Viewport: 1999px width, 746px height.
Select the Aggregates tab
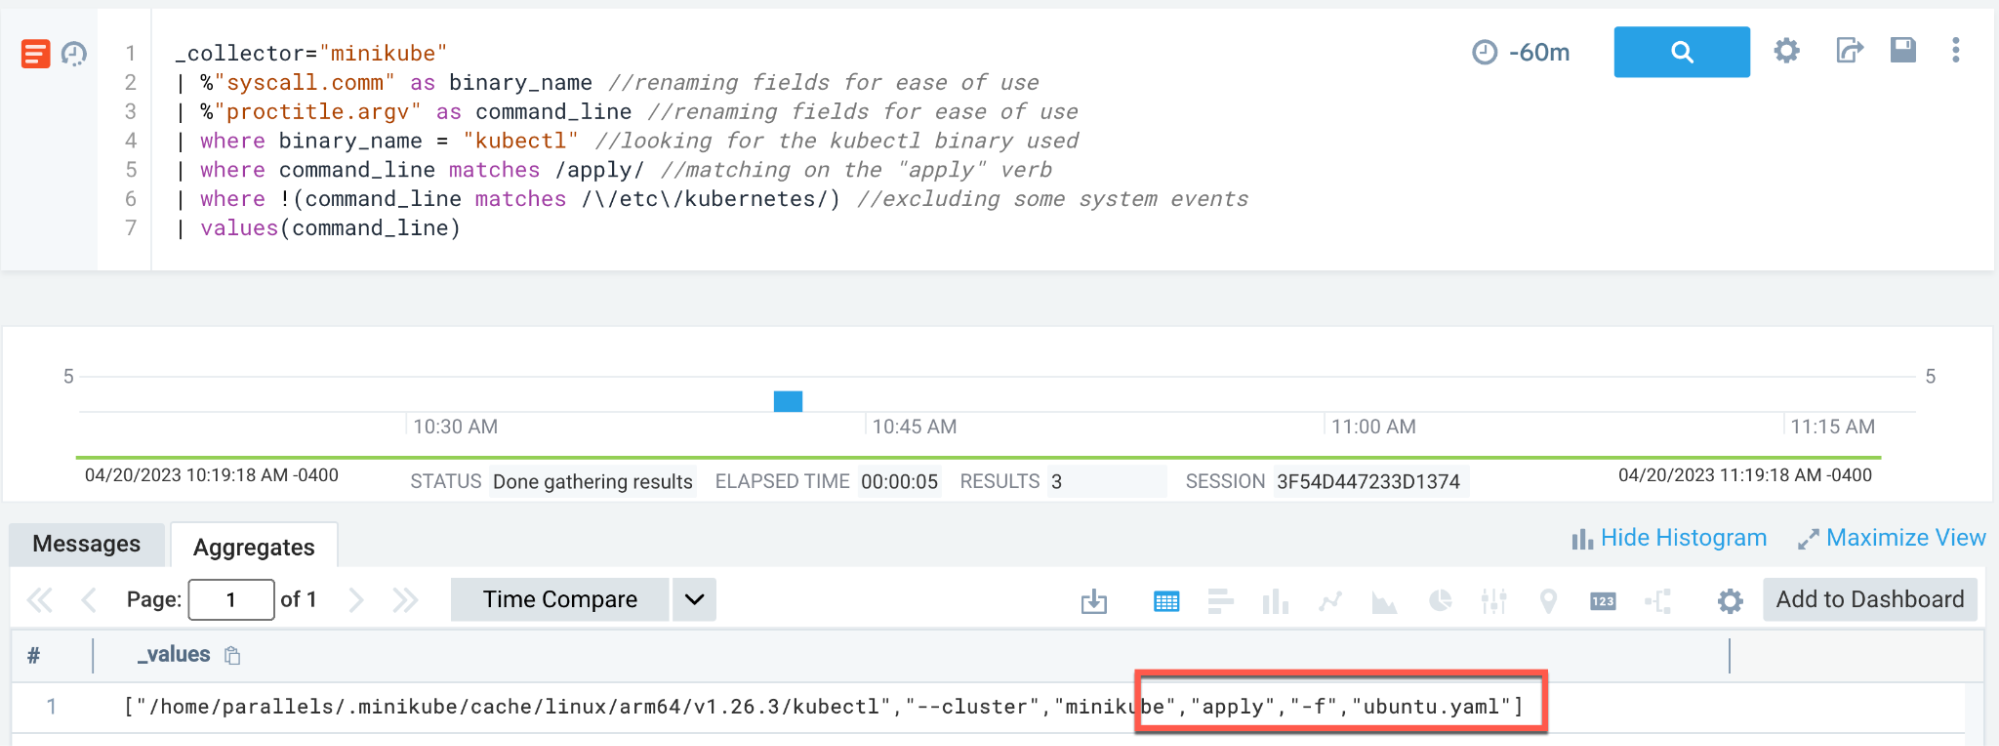(254, 547)
